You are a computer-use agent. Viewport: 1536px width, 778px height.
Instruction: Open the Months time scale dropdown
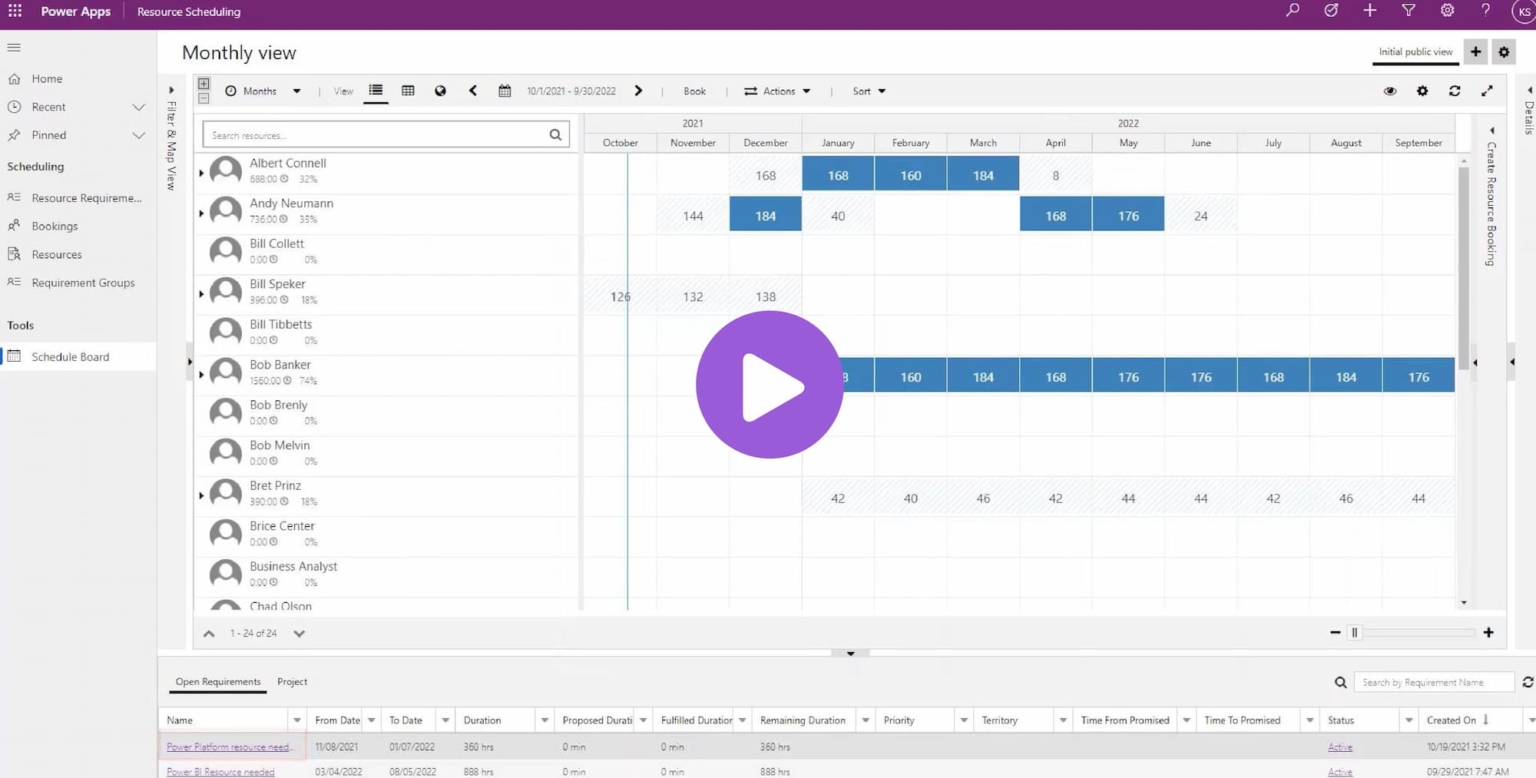coord(263,91)
